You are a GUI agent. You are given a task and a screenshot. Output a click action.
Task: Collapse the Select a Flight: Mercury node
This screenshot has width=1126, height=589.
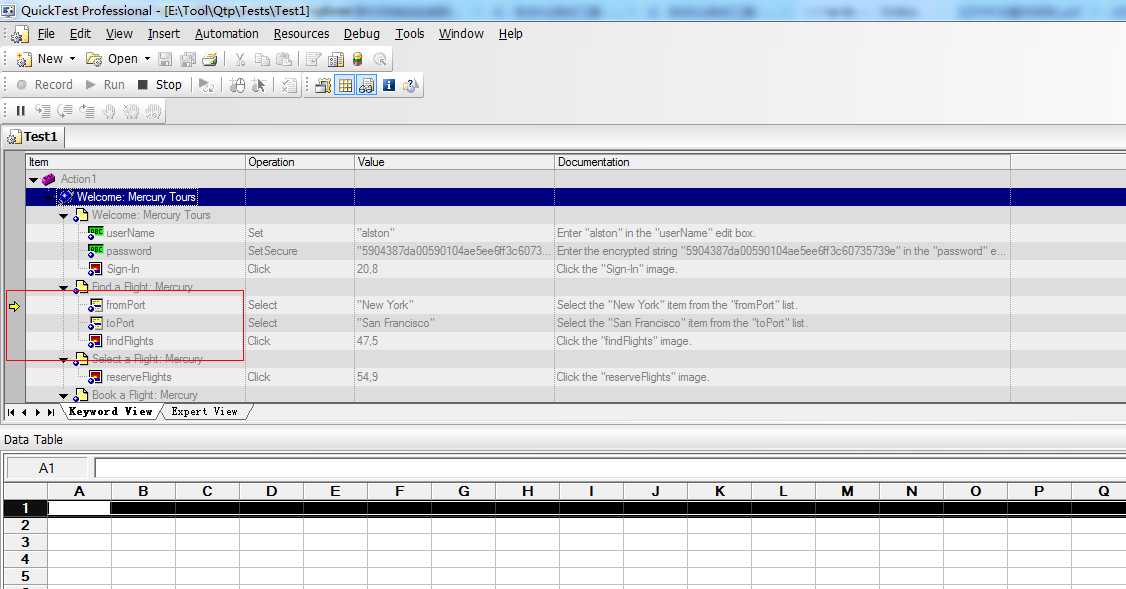coord(63,359)
